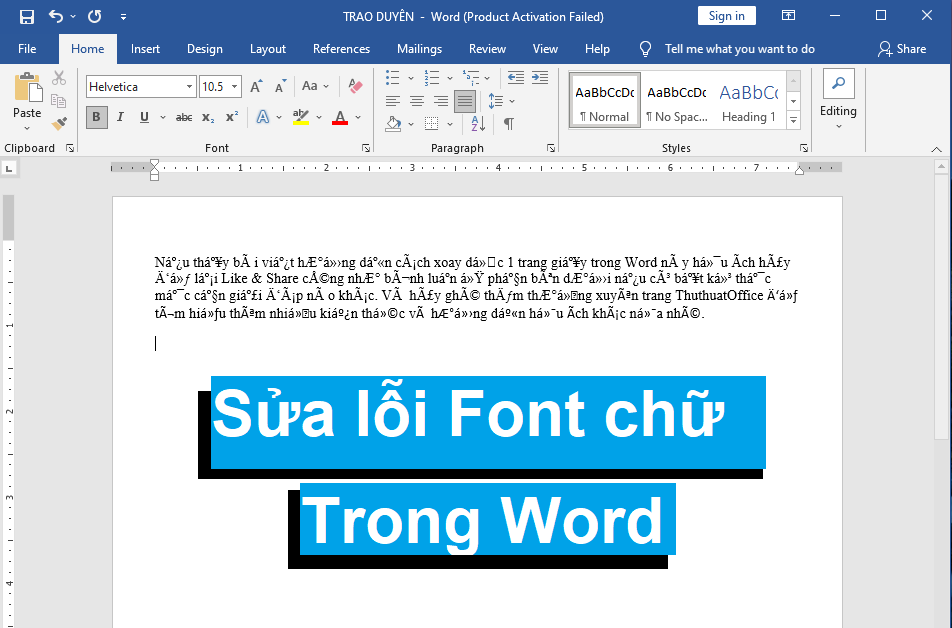The image size is (952, 628).
Task: Open the 10.5 font size dropdown
Action: [234, 87]
